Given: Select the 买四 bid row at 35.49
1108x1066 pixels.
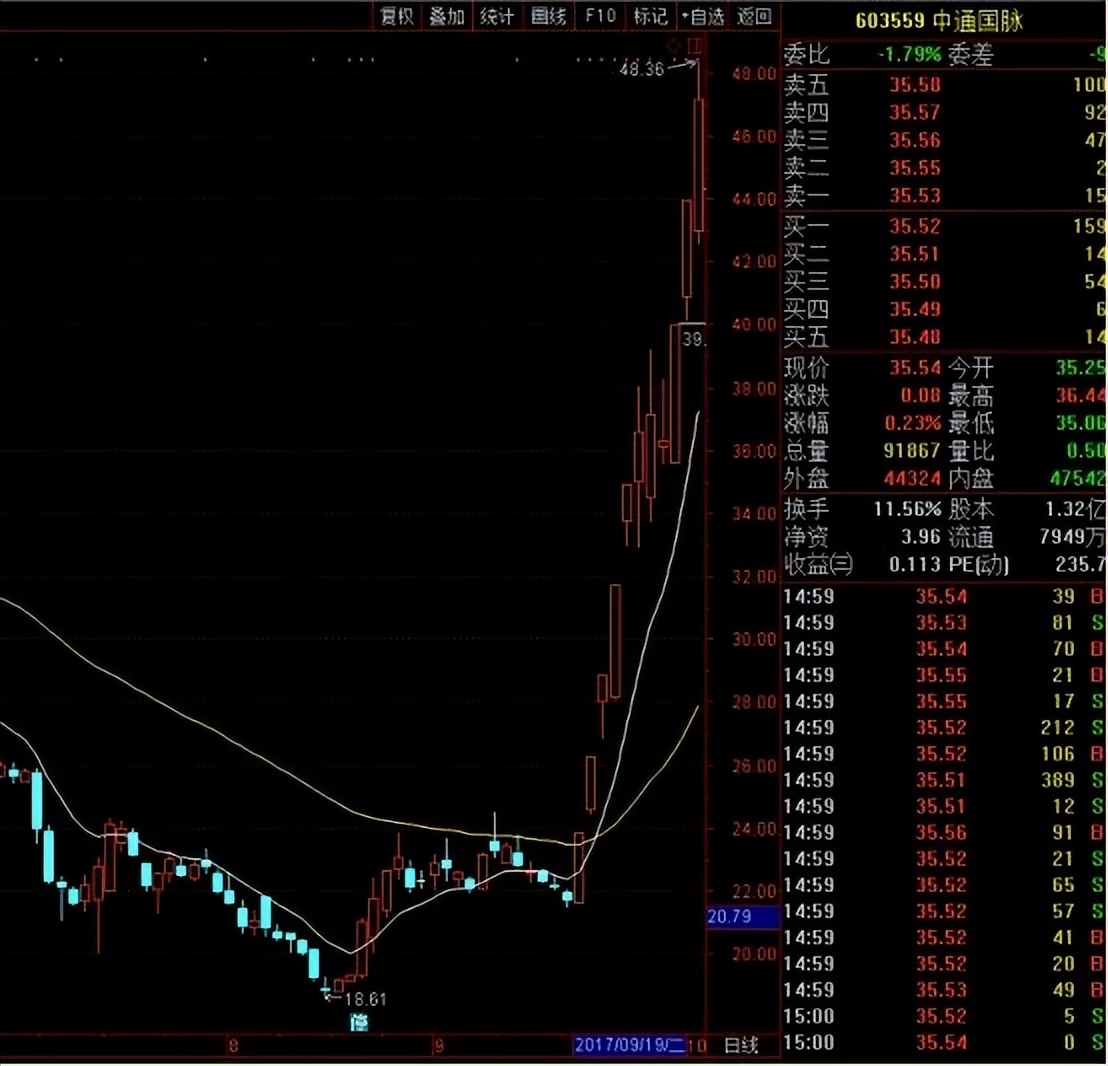Looking at the screenshot, I should (944, 309).
